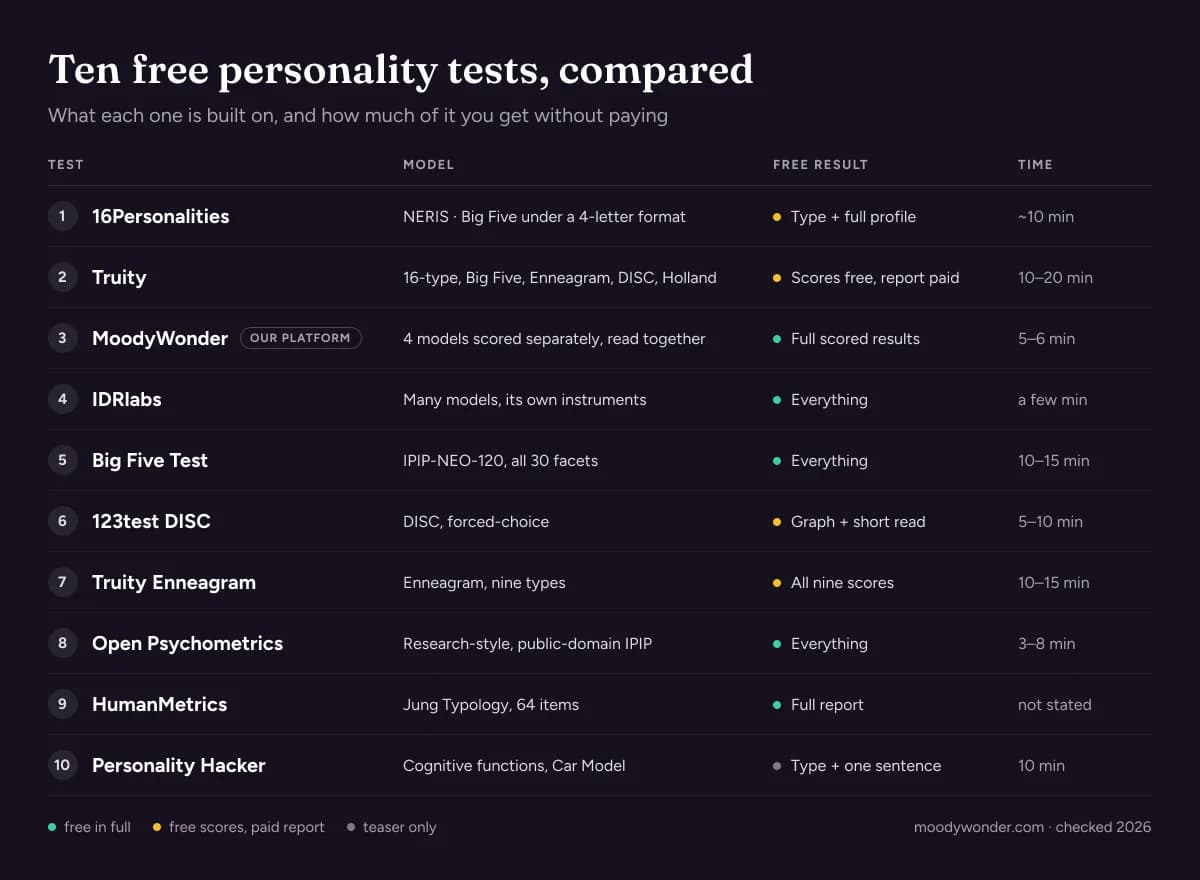Select the 123test DISC name
Screen dimensions: 1200x880
tap(151, 521)
